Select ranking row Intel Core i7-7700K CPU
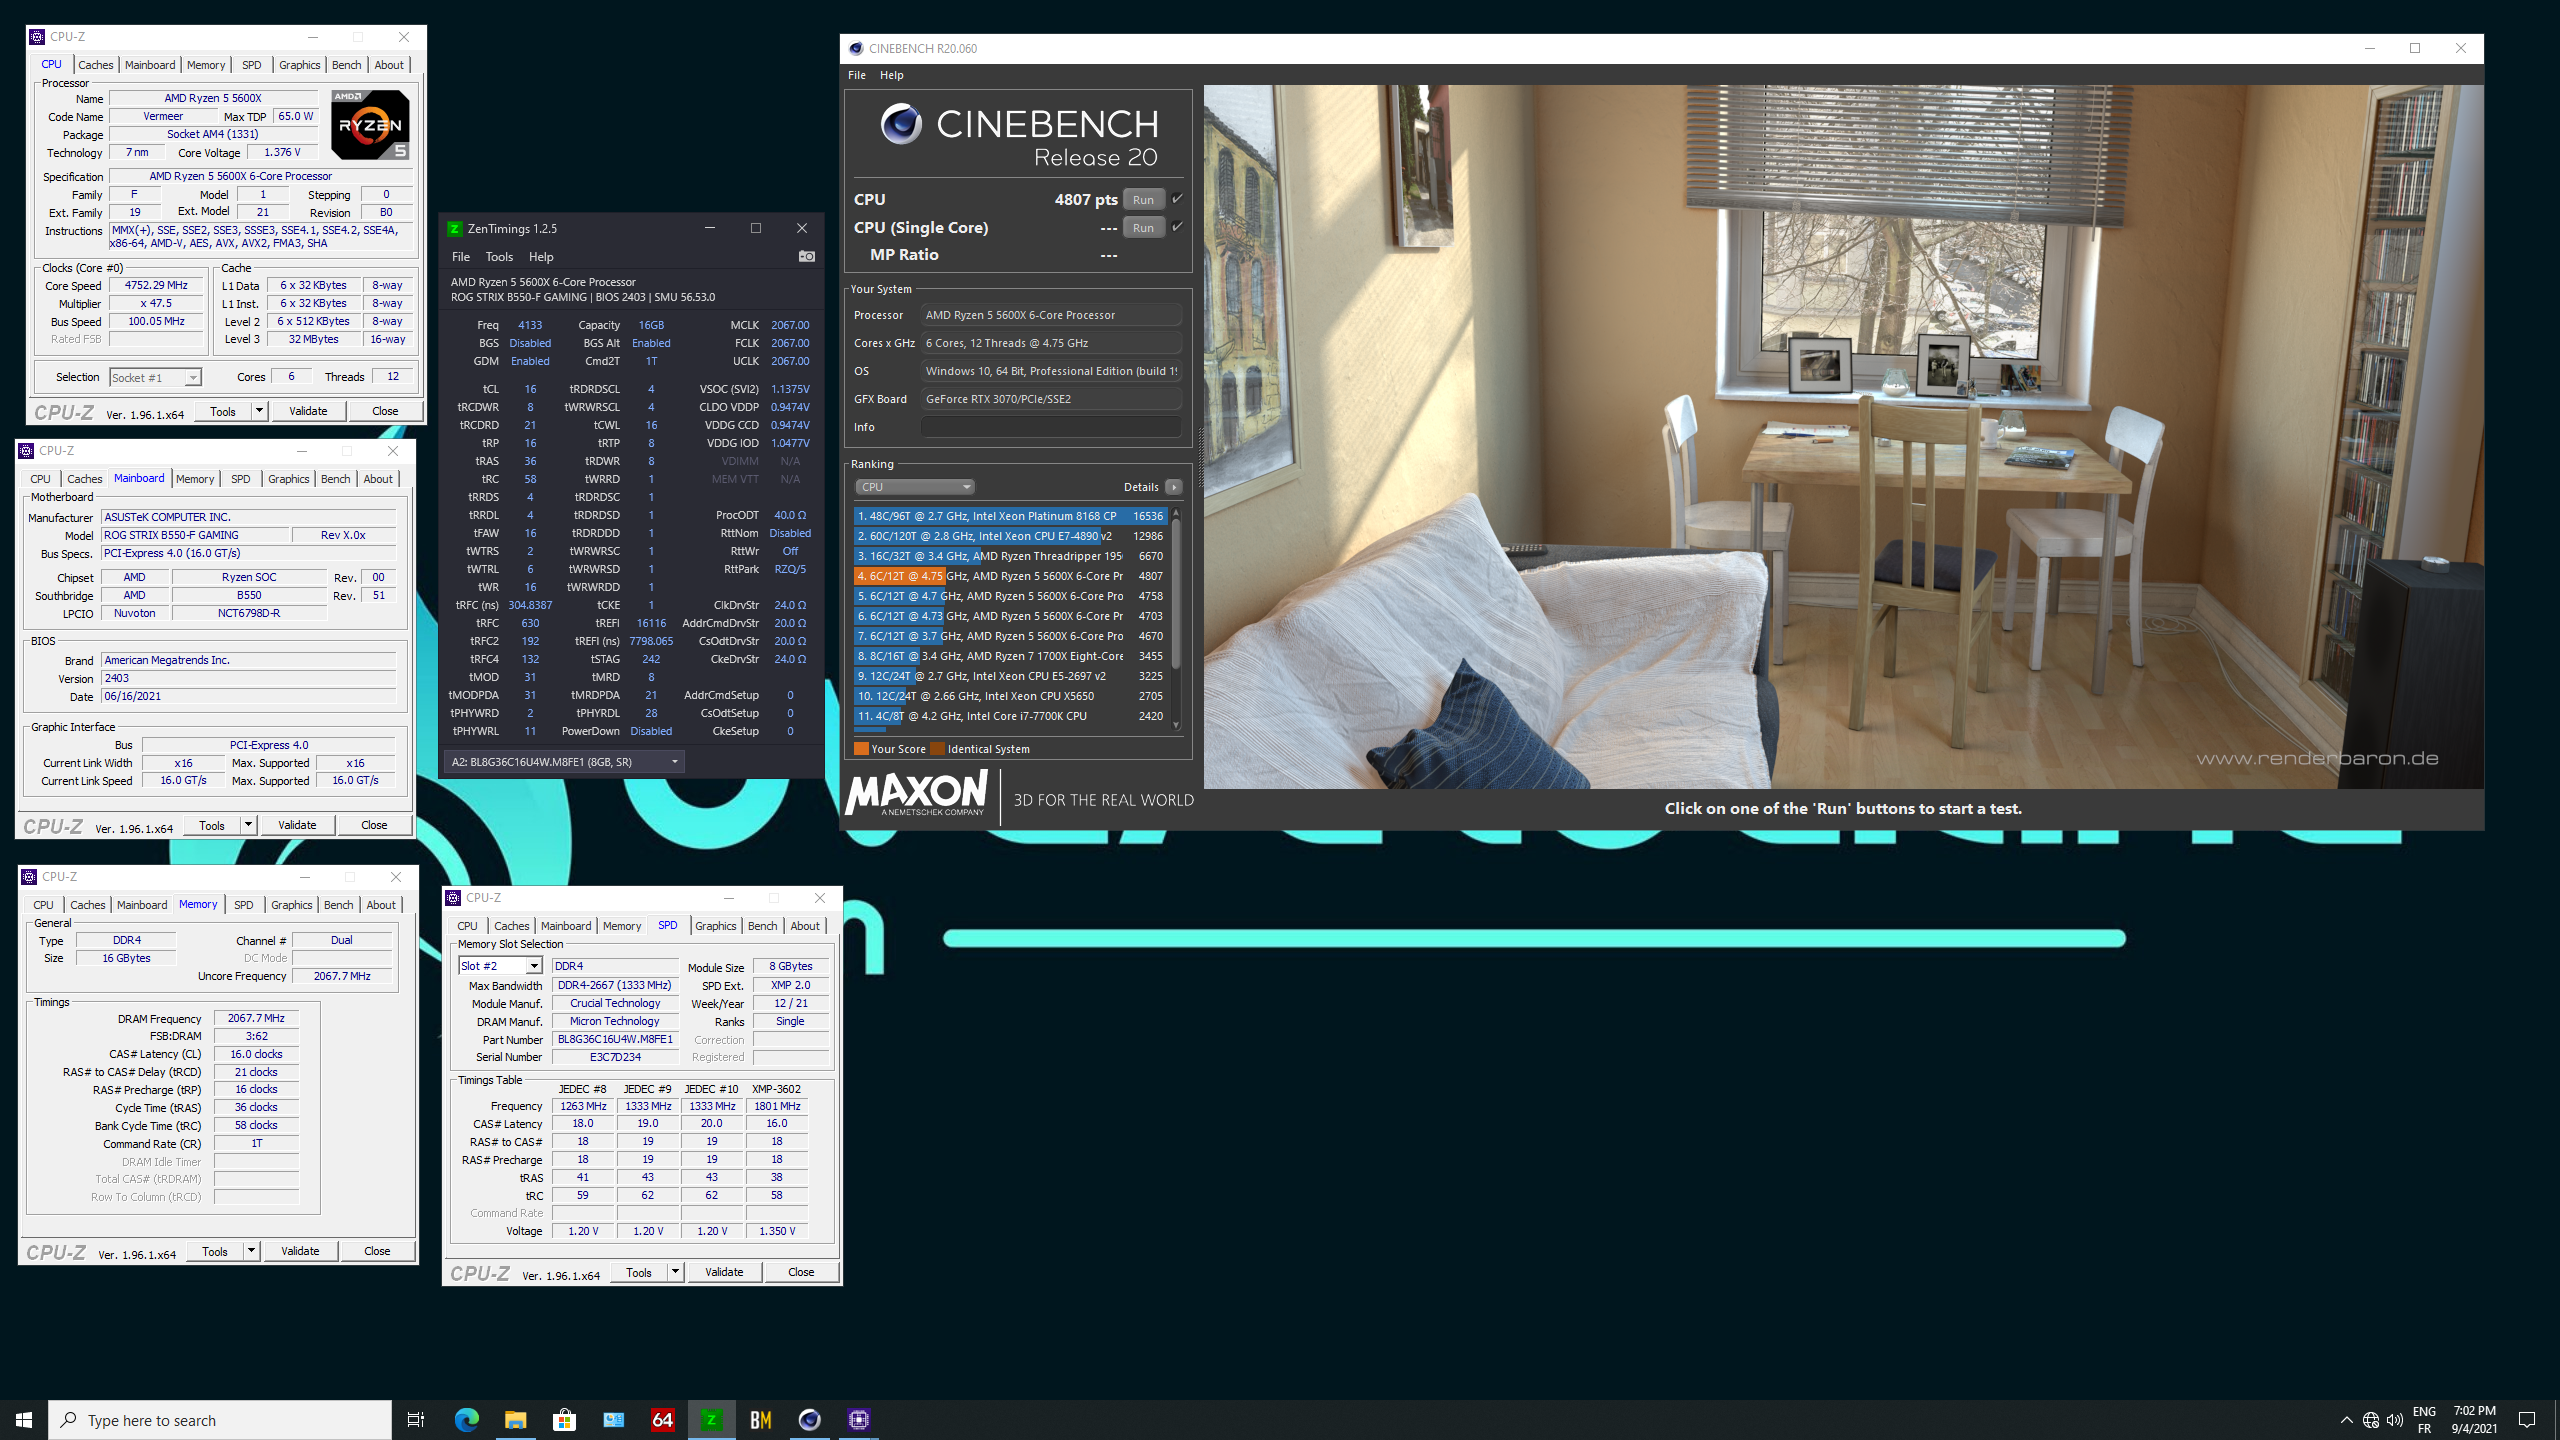2560x1440 pixels. pyautogui.click(x=1010, y=716)
